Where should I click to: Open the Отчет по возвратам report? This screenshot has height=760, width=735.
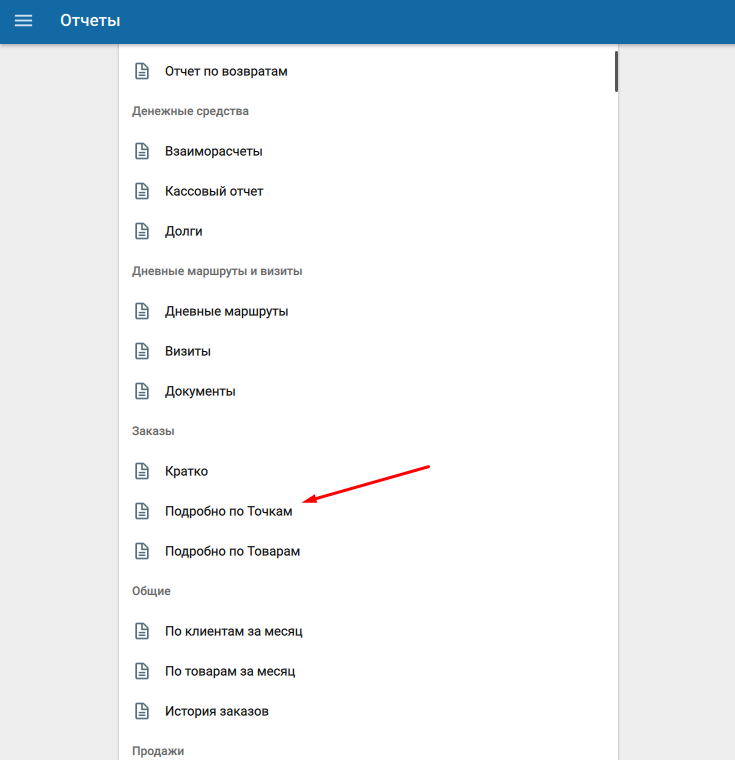point(226,71)
